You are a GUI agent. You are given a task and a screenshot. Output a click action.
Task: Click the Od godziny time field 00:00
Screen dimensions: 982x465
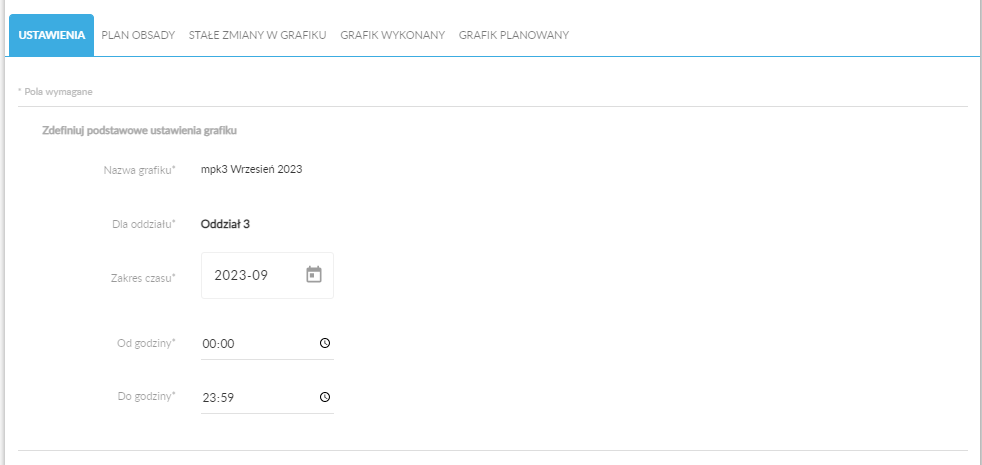pos(267,343)
